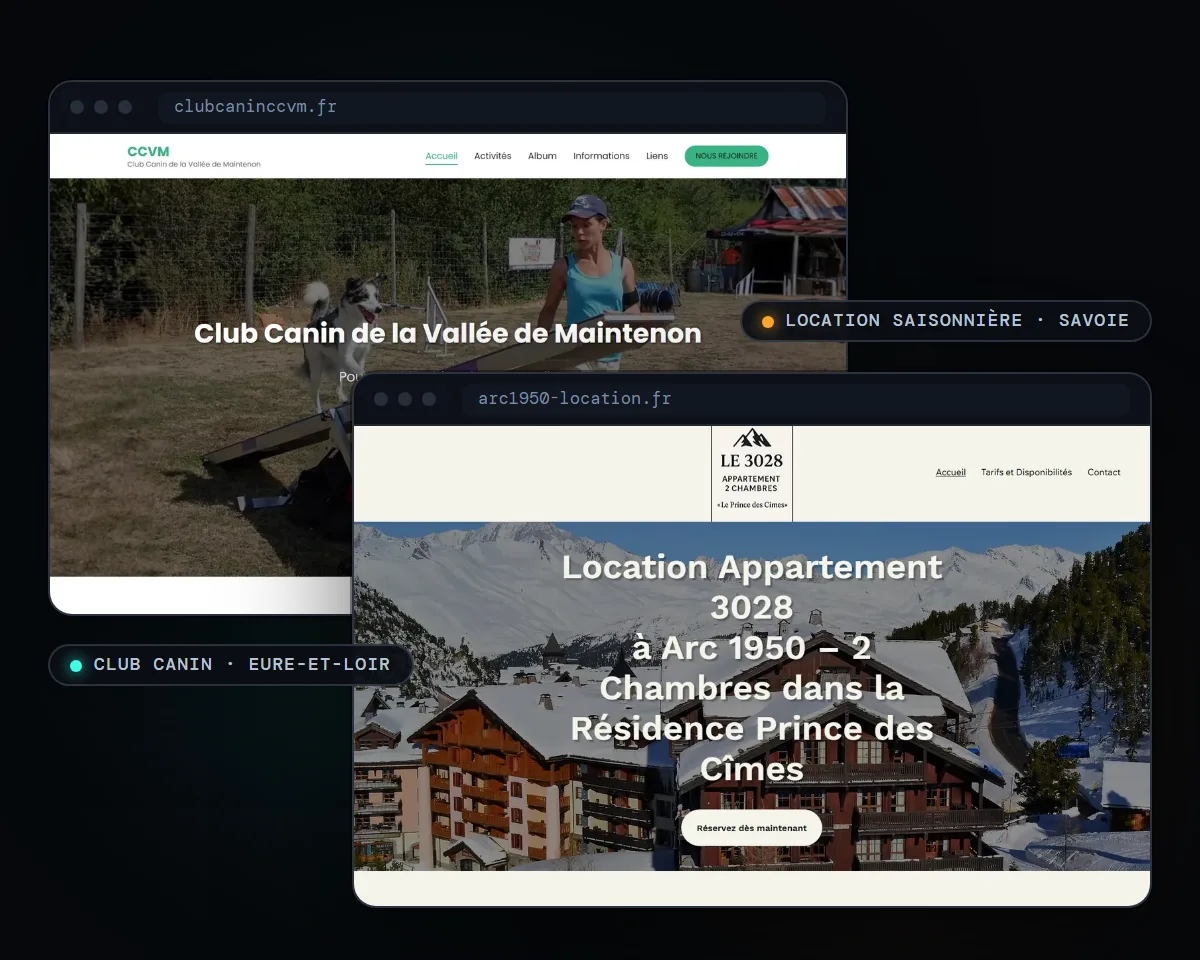Open Activités in the CCVM navigation
The height and width of the screenshot is (960, 1200).
tap(492, 156)
